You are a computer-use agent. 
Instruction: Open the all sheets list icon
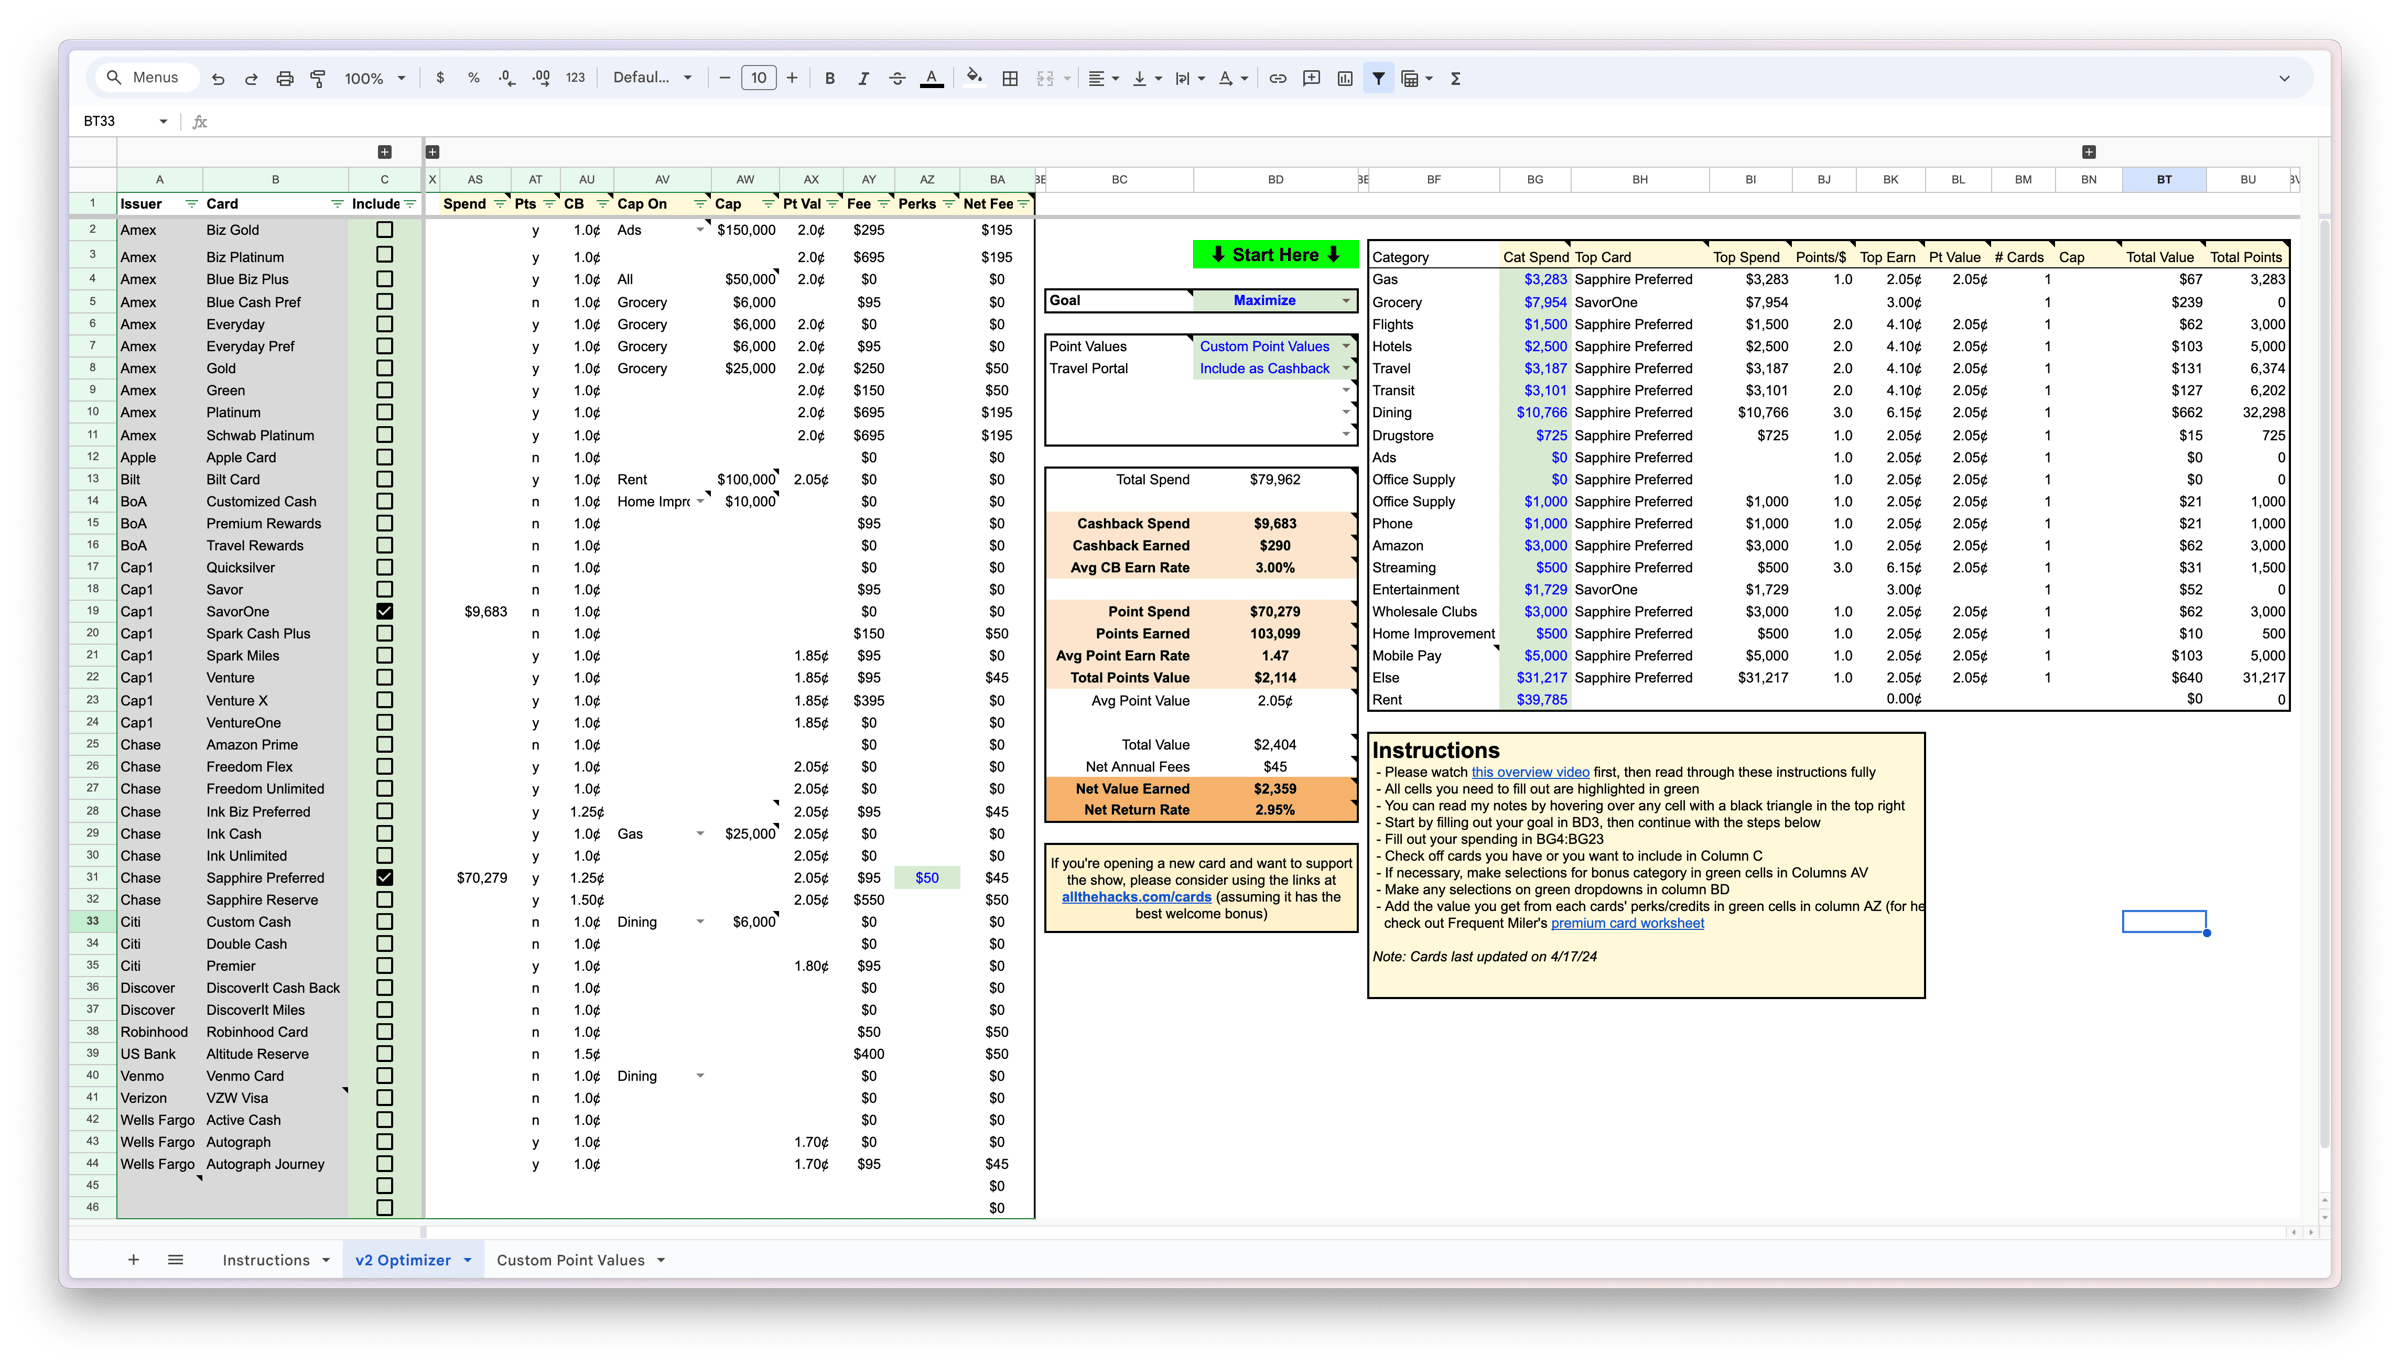tap(175, 1260)
